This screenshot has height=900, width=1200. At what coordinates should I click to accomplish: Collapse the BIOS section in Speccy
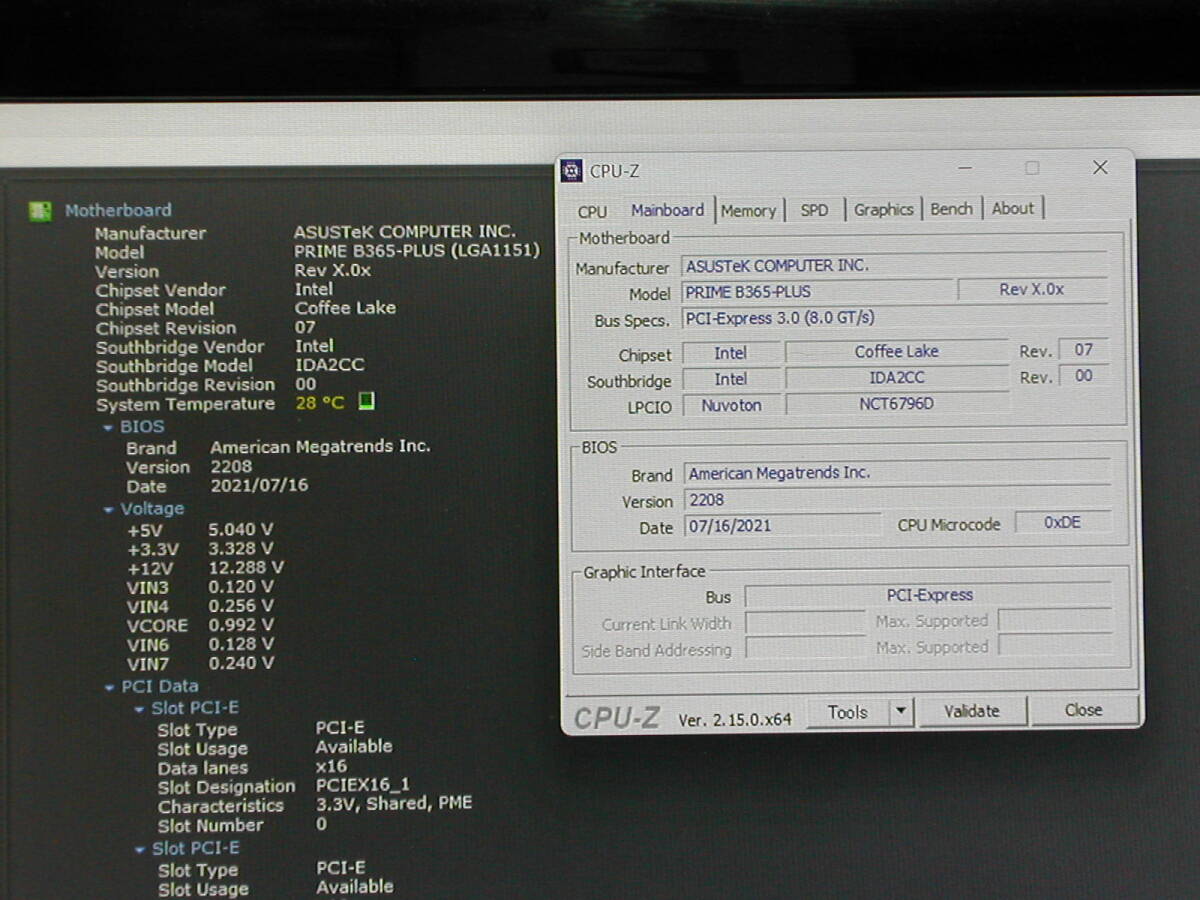pos(108,427)
